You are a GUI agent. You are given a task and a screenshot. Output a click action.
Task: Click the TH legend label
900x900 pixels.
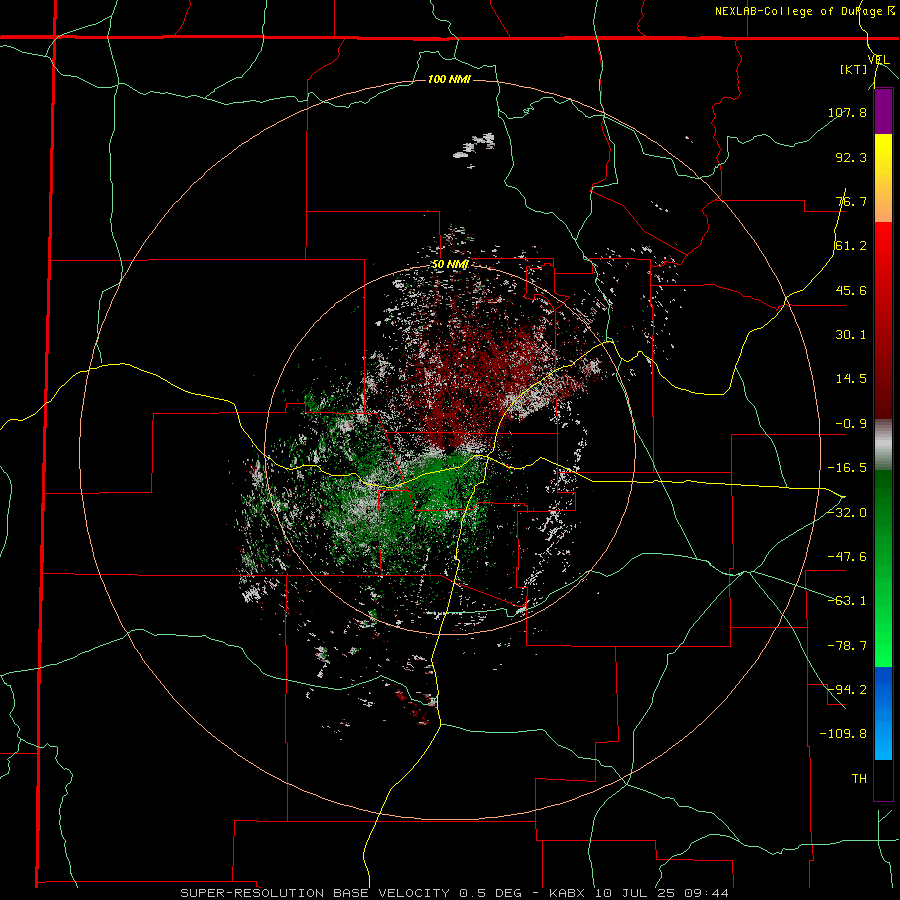pos(859,779)
